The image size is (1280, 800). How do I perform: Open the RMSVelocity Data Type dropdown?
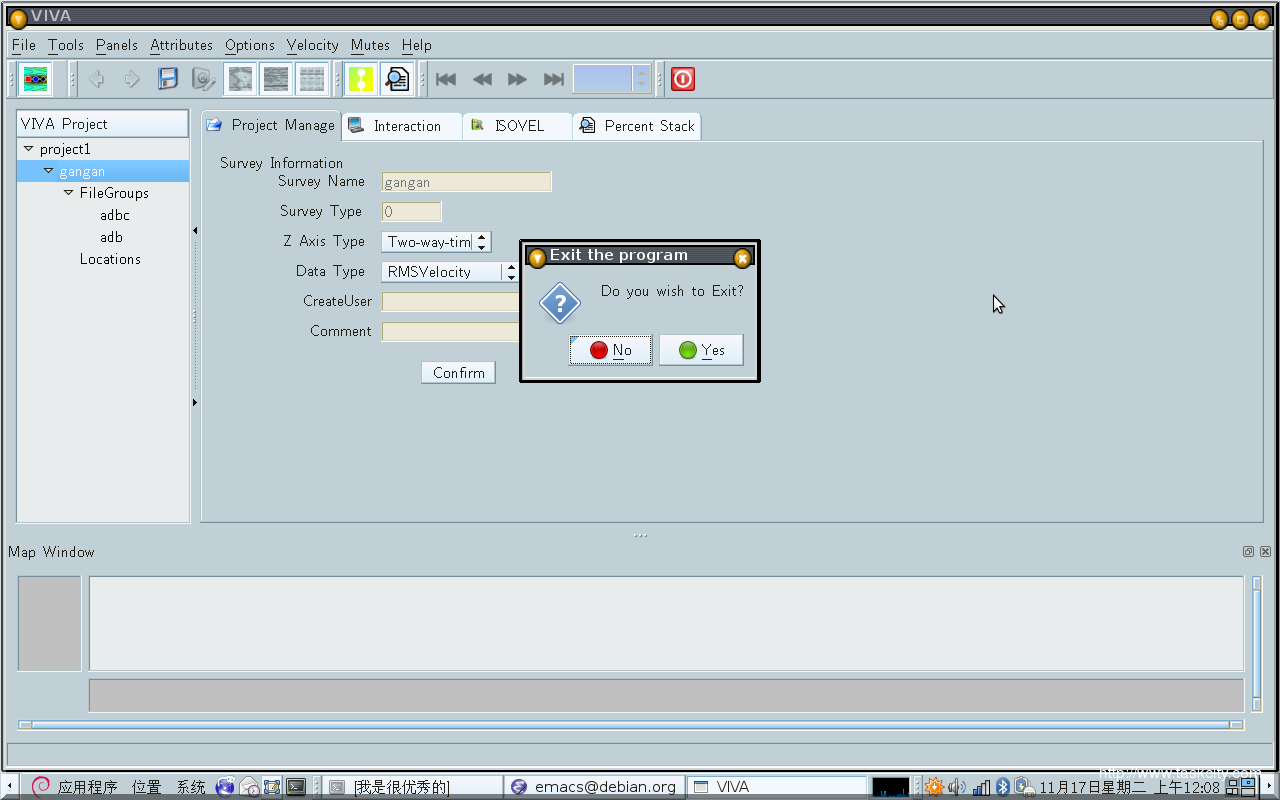[510, 271]
